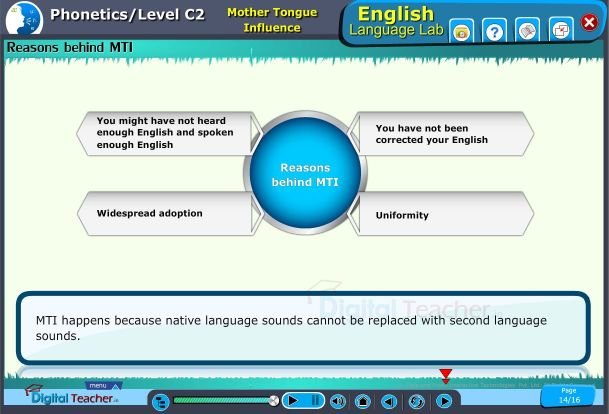Click the camera snapshot icon in header
The height and width of the screenshot is (414, 609).
pos(461,31)
